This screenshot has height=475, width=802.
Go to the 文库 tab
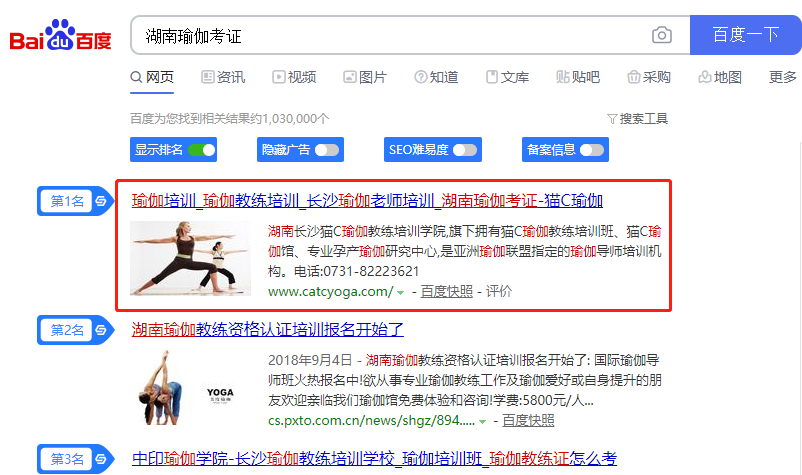[x=507, y=77]
